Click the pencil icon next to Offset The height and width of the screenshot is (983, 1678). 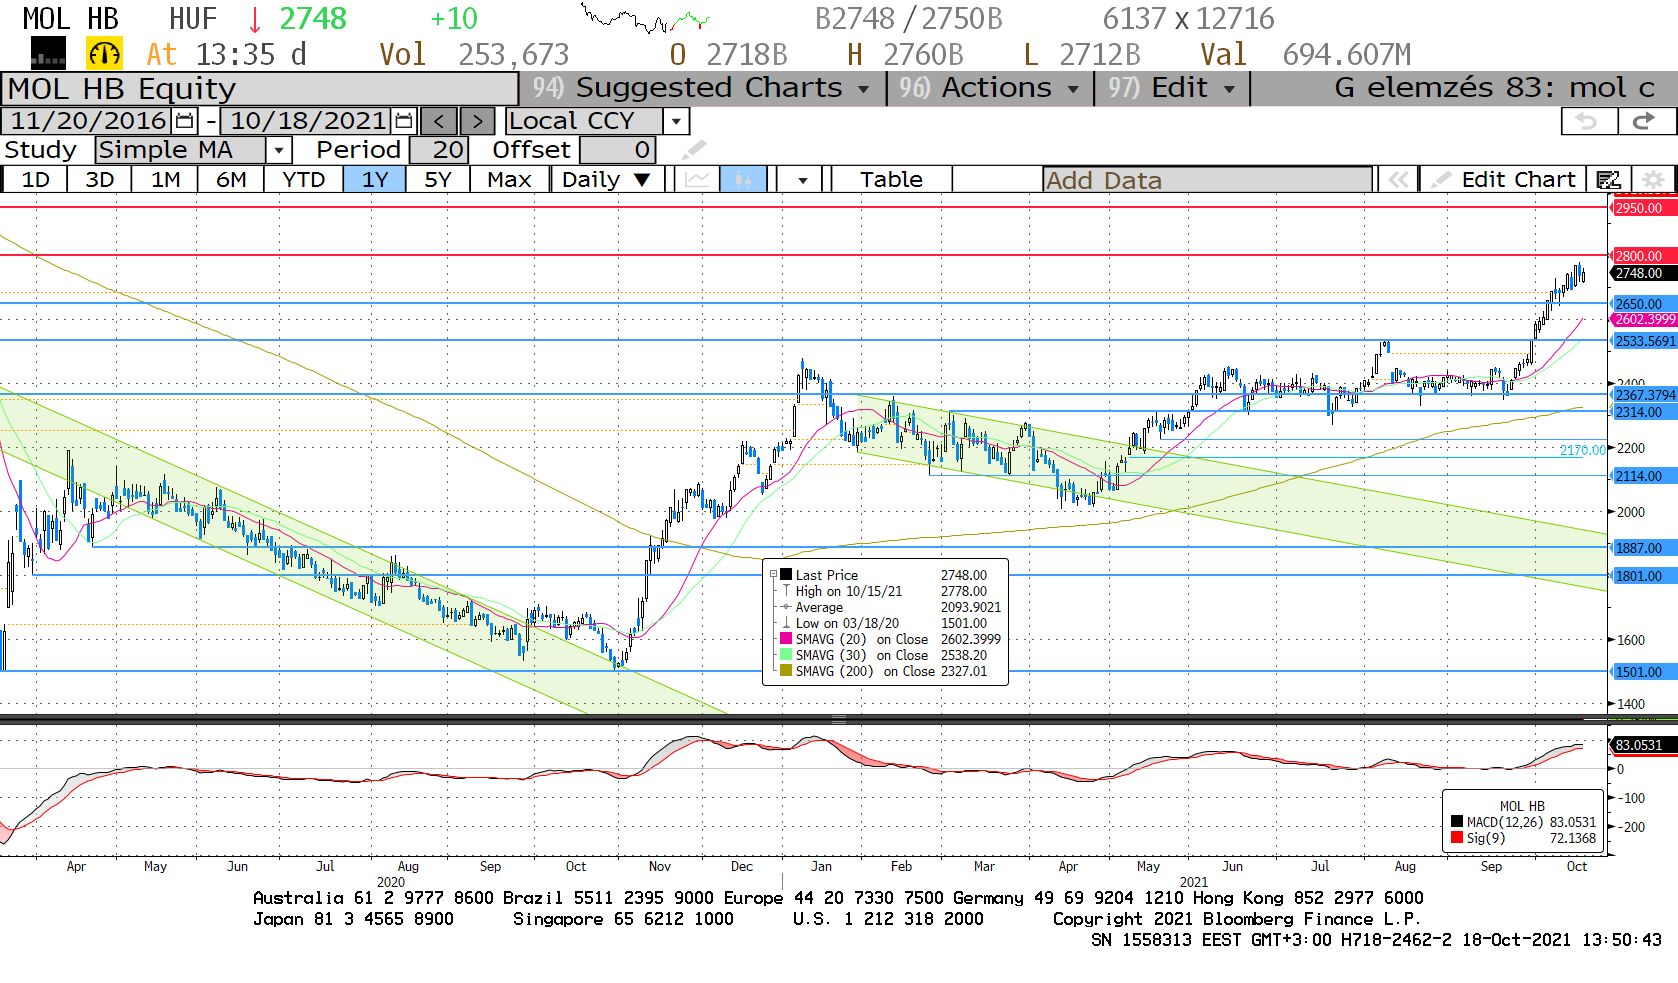693,150
